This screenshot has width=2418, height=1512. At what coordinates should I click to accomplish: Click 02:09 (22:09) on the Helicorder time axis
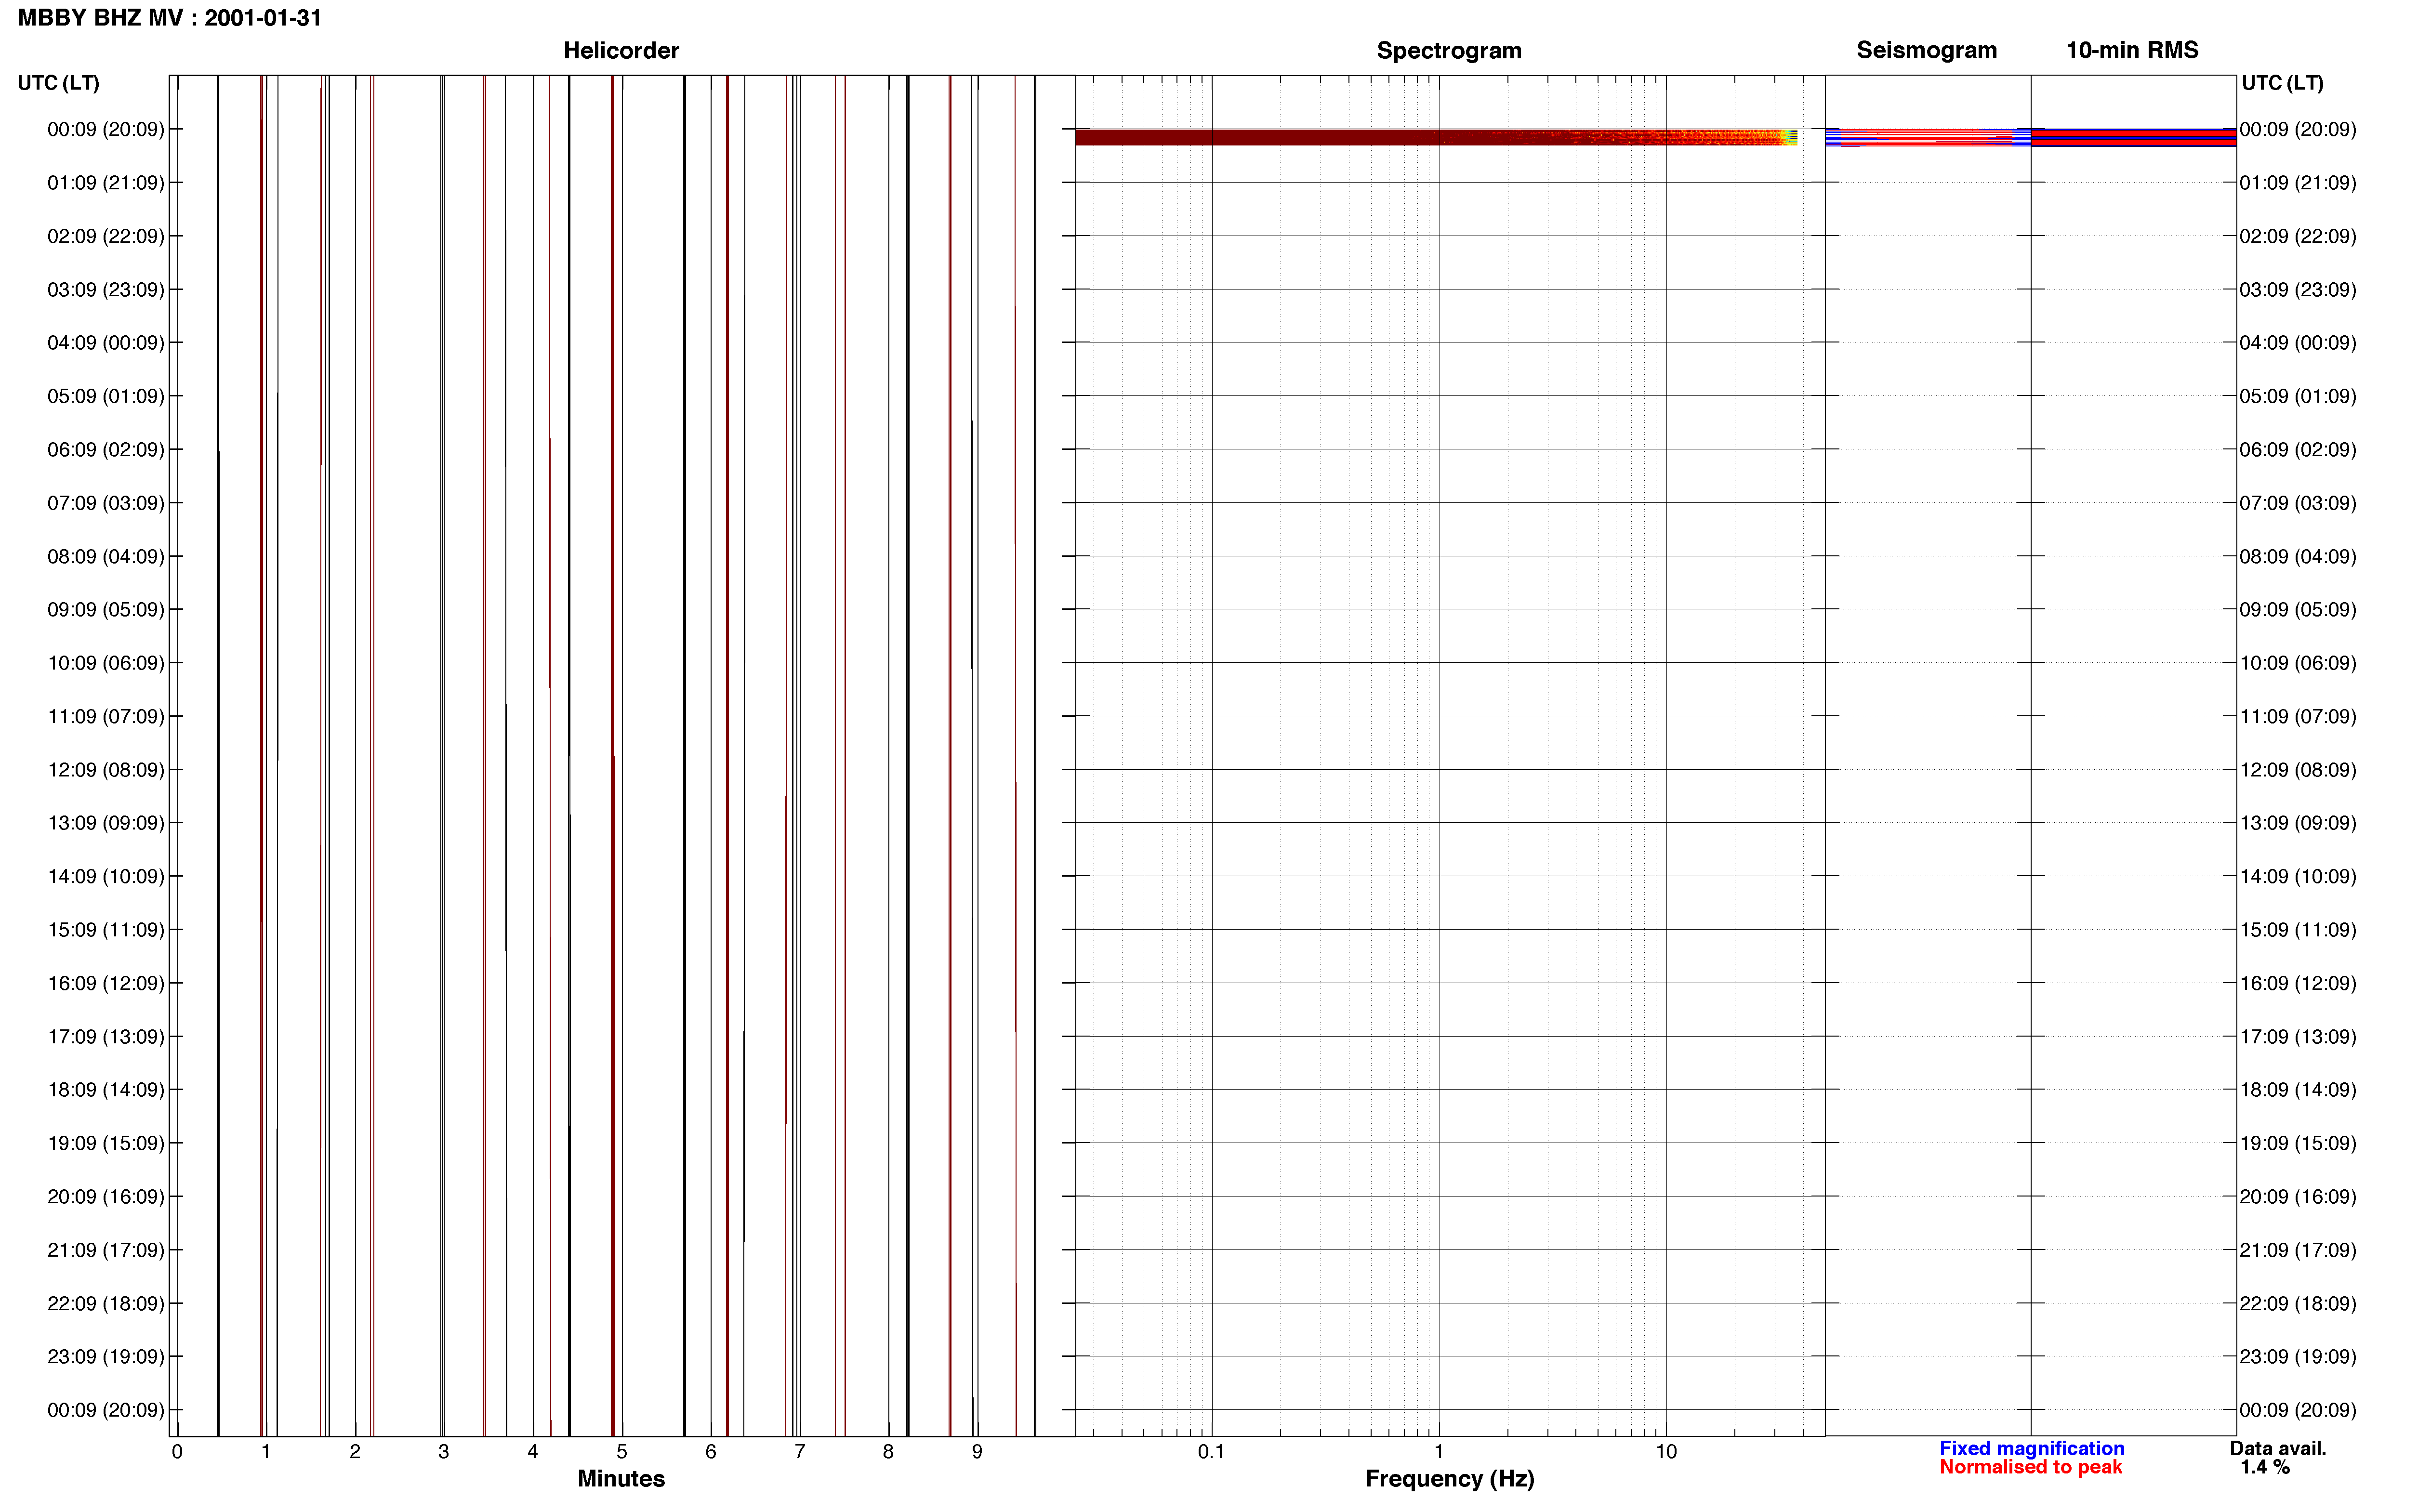click(x=106, y=236)
